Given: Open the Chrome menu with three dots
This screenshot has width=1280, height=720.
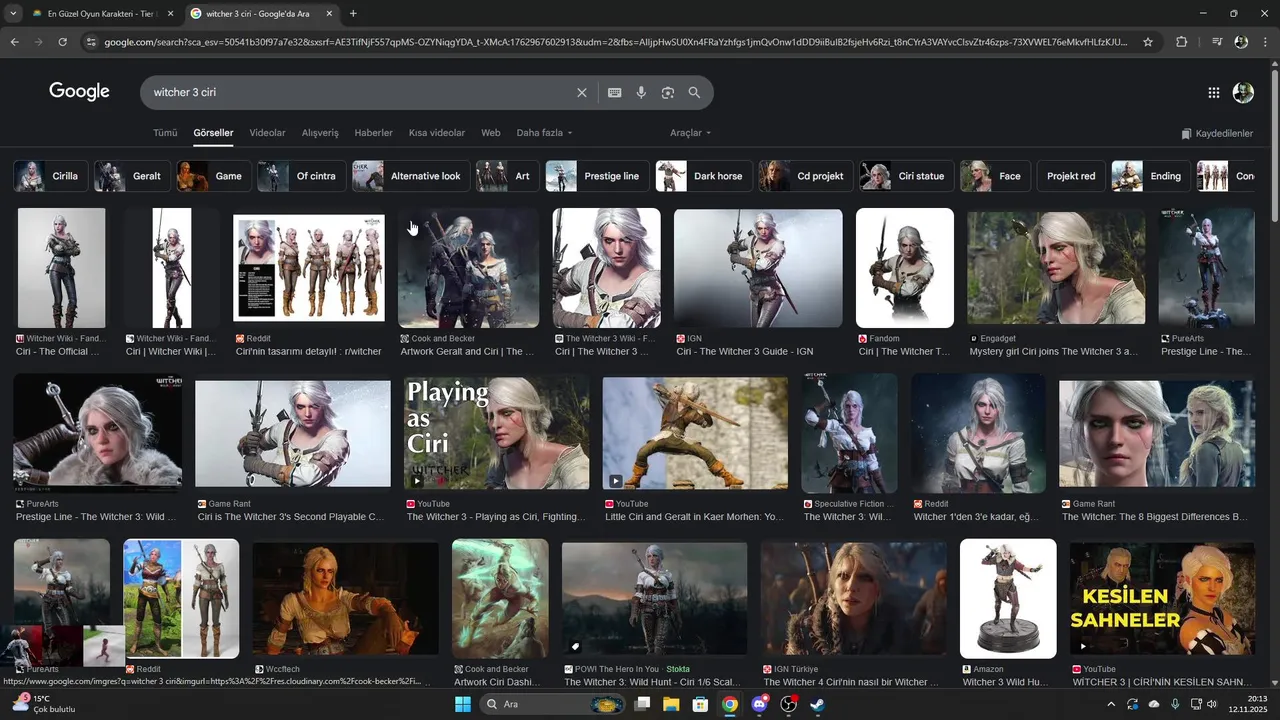Looking at the screenshot, I should (1265, 42).
